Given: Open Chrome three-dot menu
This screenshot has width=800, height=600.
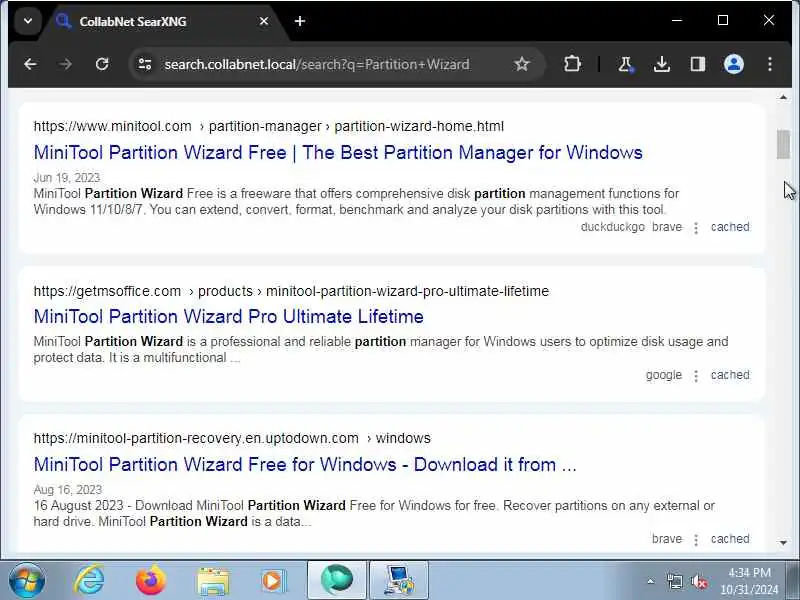Looking at the screenshot, I should [770, 64].
